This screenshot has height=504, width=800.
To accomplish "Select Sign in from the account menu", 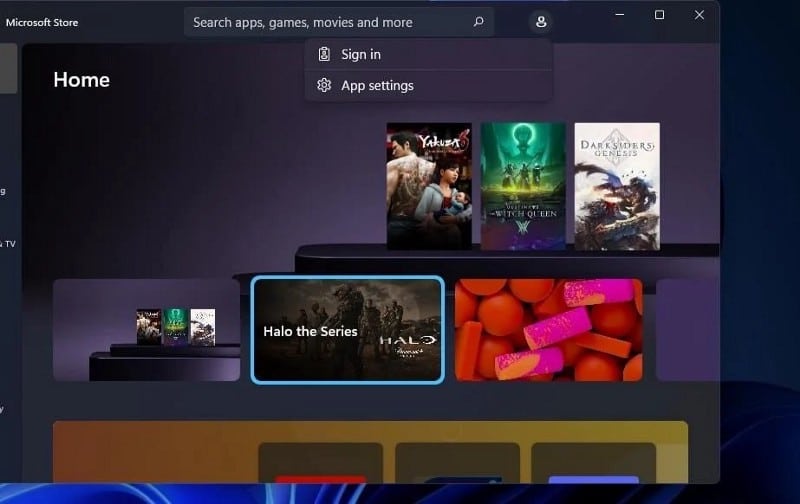I will 429,55.
